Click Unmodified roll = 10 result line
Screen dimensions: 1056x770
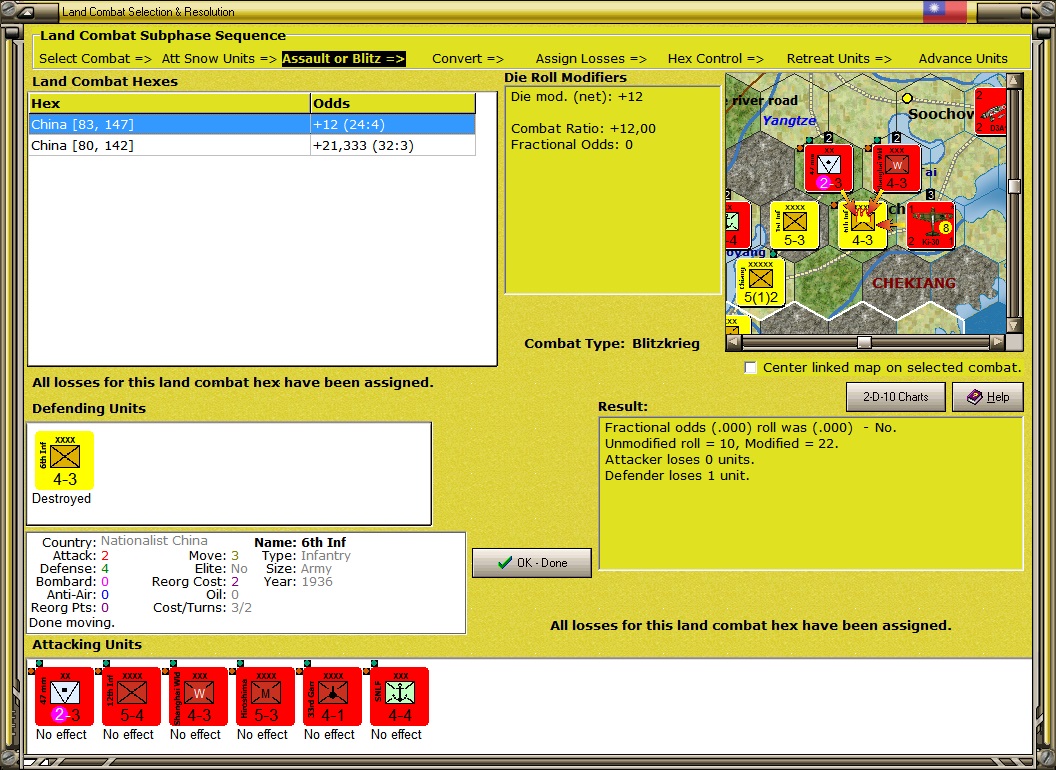pyautogui.click(x=721, y=443)
